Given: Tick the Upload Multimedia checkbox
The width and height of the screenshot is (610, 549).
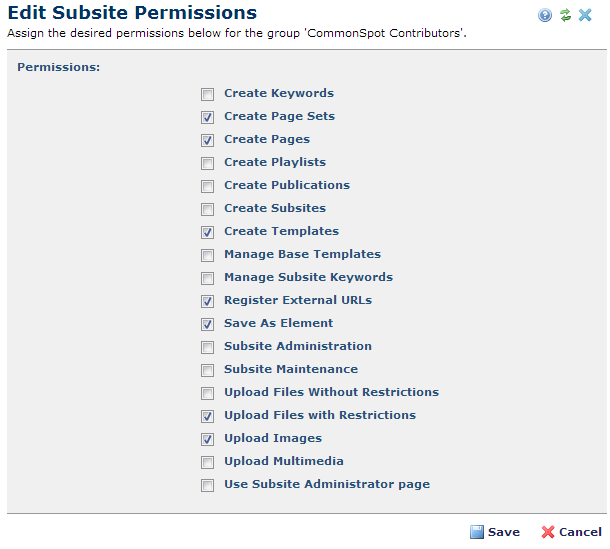Looking at the screenshot, I should point(208,462).
